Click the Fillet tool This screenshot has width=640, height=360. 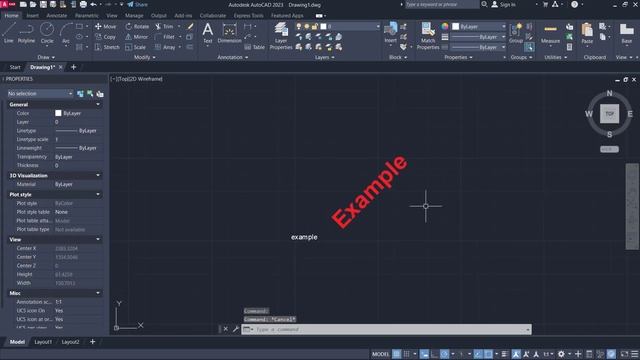pyautogui.click(x=165, y=37)
